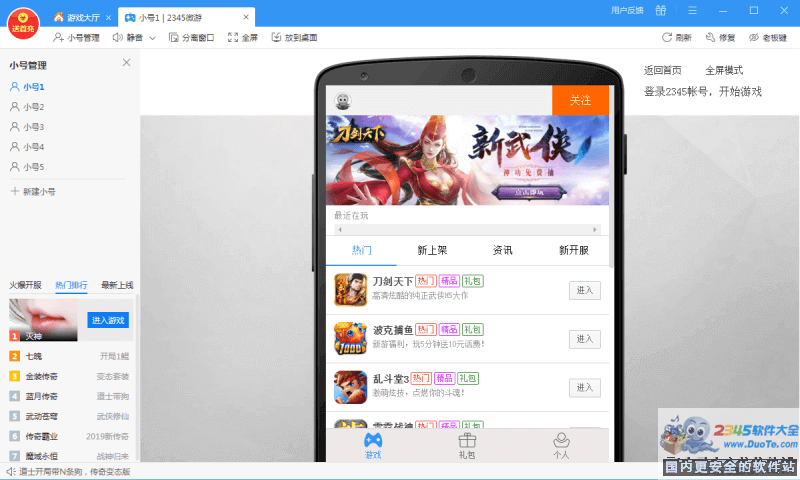The width and height of the screenshot is (800, 480).
Task: Open 游戏 gamepad tab in bottom nav
Action: 373,445
